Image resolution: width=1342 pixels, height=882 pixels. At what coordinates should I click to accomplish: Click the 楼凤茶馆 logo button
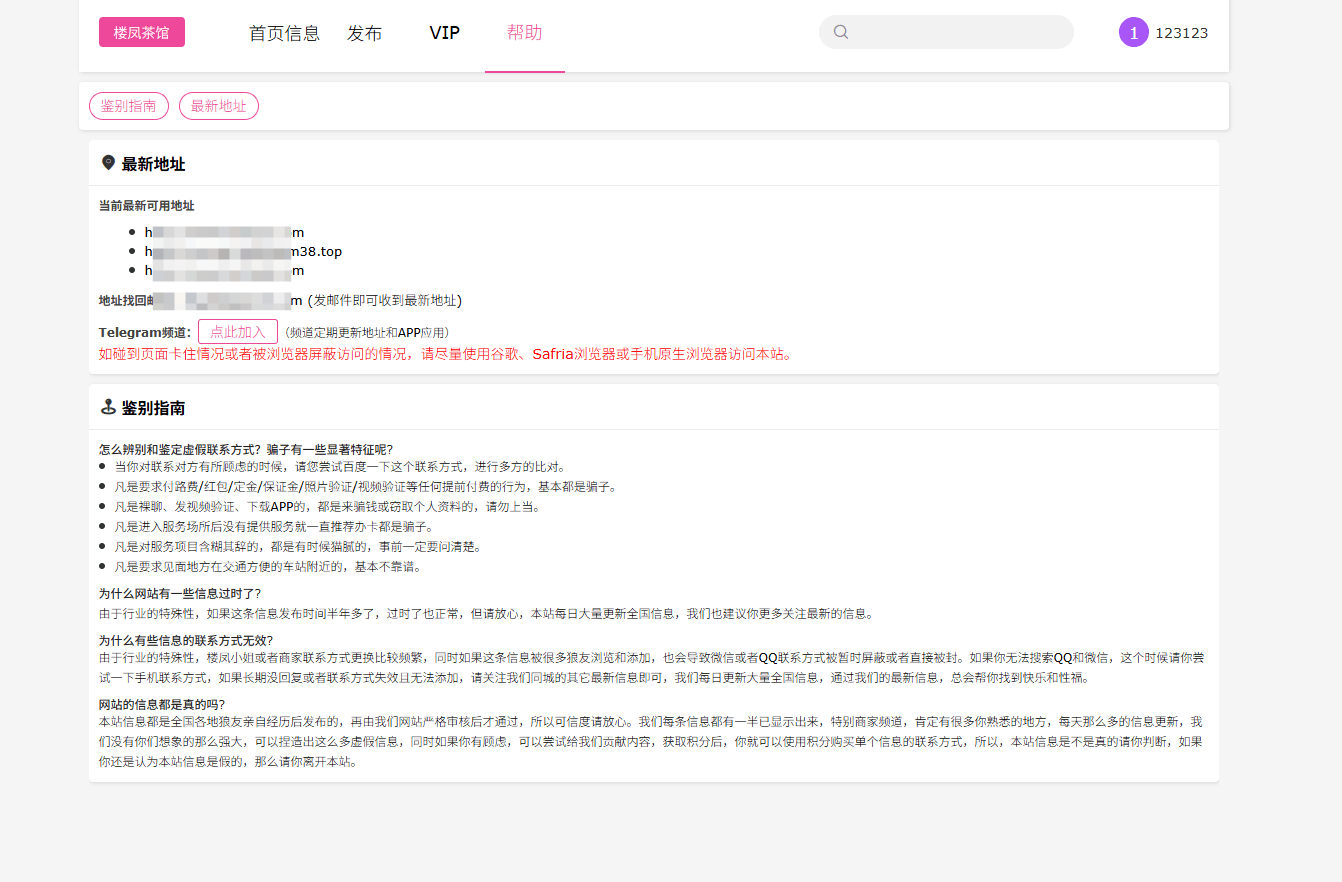click(x=141, y=32)
